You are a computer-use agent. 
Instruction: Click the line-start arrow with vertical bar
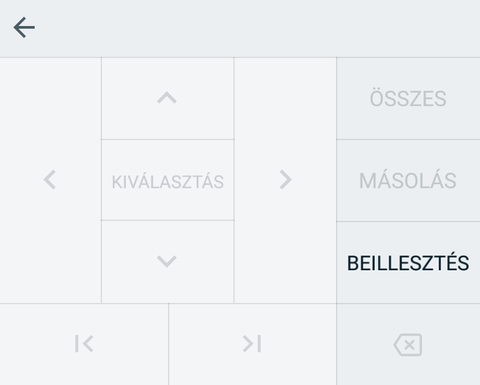point(84,344)
